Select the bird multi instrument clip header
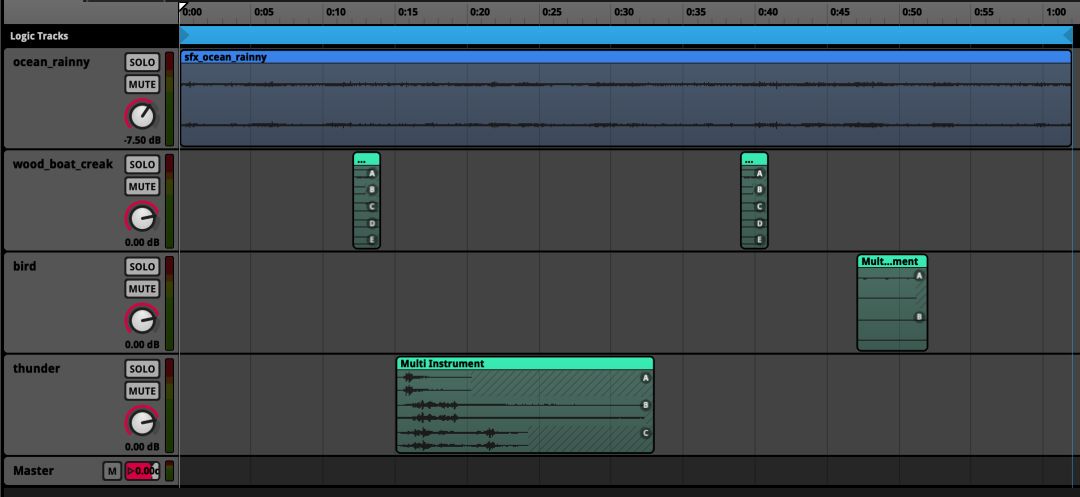1080x497 pixels. (892, 262)
